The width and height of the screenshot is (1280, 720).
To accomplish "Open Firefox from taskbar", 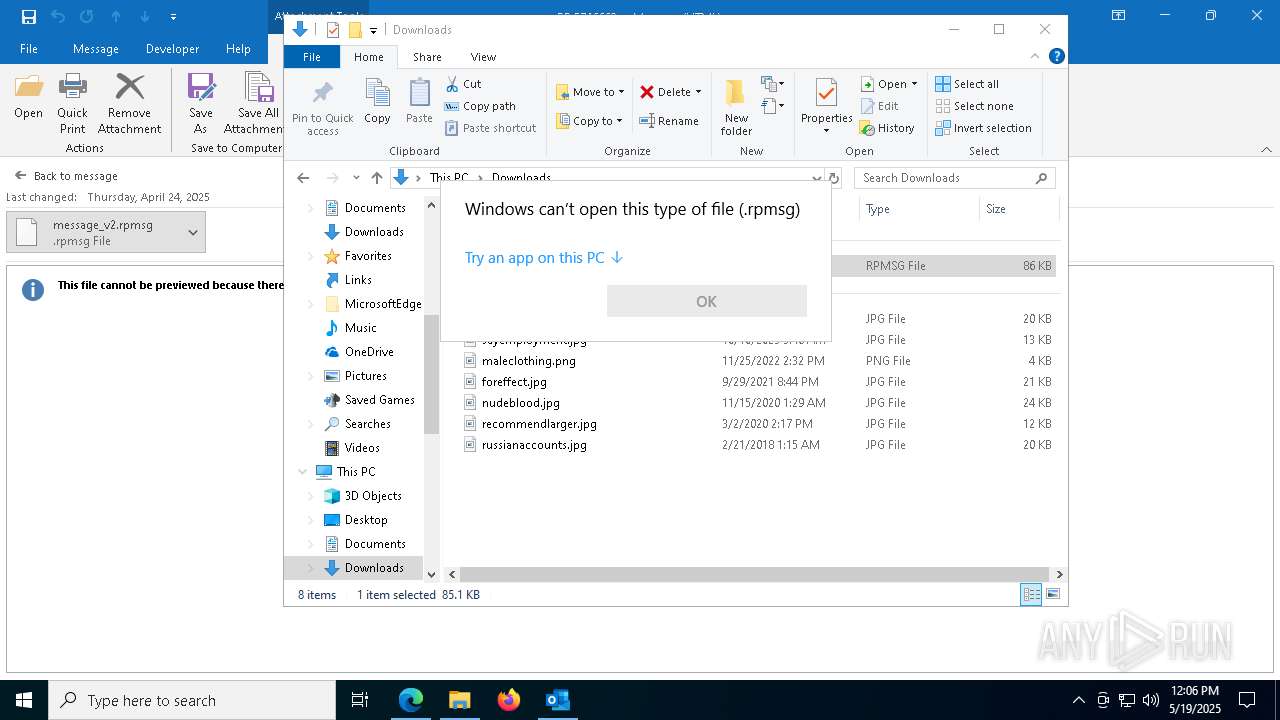I will coord(509,700).
